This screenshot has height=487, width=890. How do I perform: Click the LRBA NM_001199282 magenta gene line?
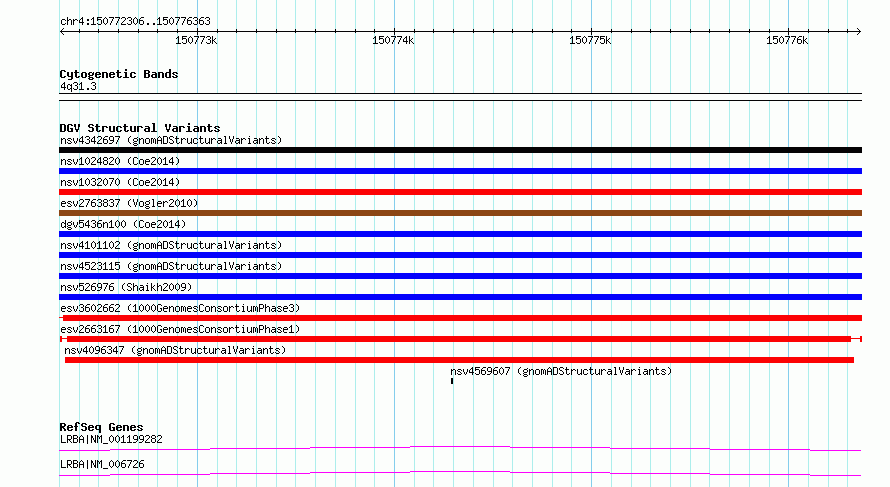click(x=460, y=448)
